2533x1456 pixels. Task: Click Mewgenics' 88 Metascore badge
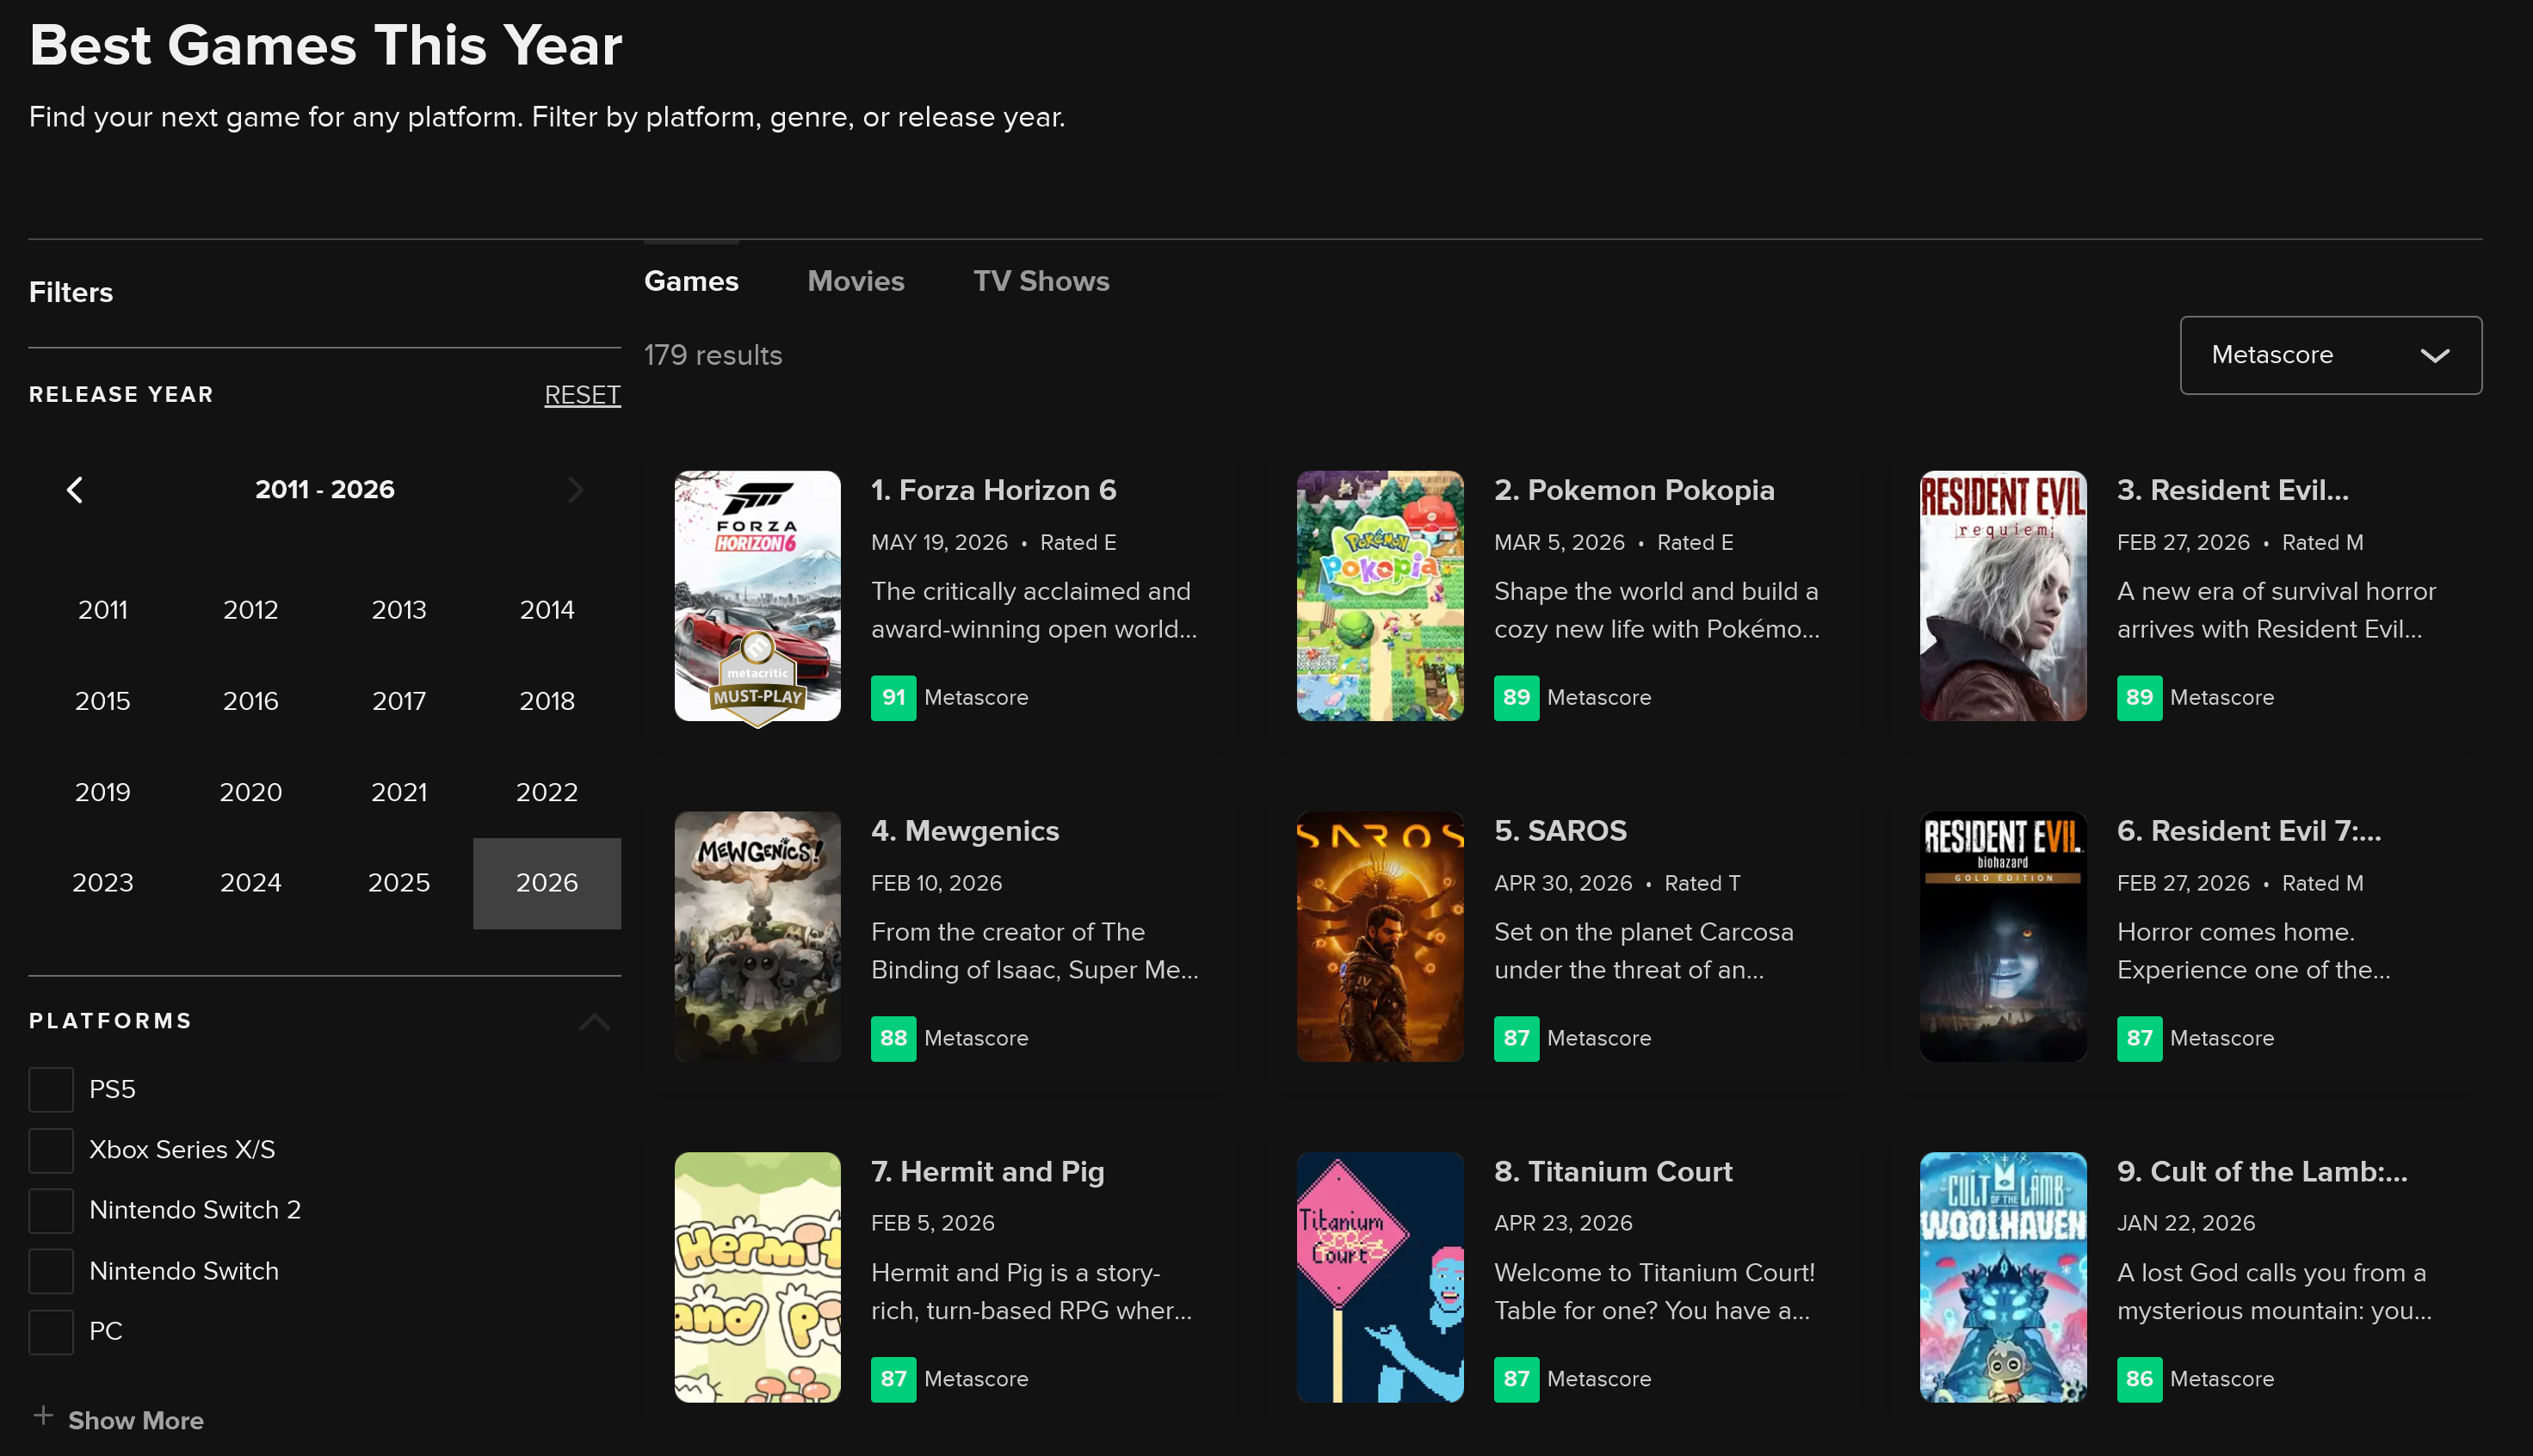click(893, 1039)
